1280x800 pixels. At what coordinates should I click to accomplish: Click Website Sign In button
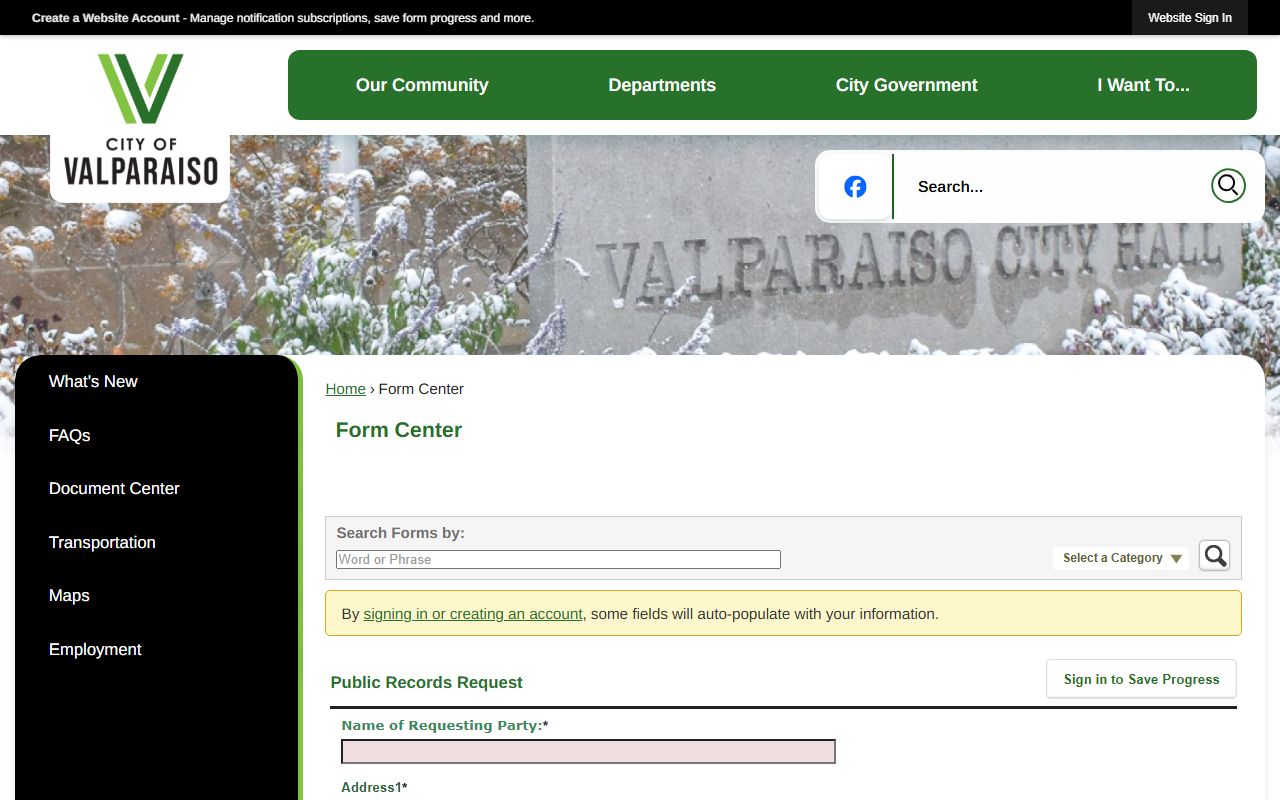point(1190,18)
